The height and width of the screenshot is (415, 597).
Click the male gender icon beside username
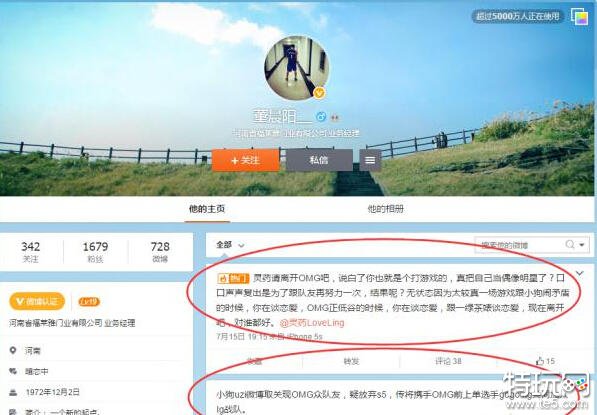click(x=321, y=117)
